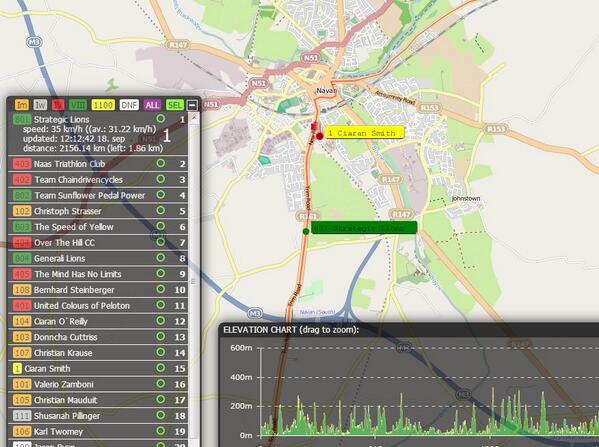Viewport: 599px width, 447px height.
Task: Click the red 404 badge for Over The Hill CC
Action: [x=22, y=243]
